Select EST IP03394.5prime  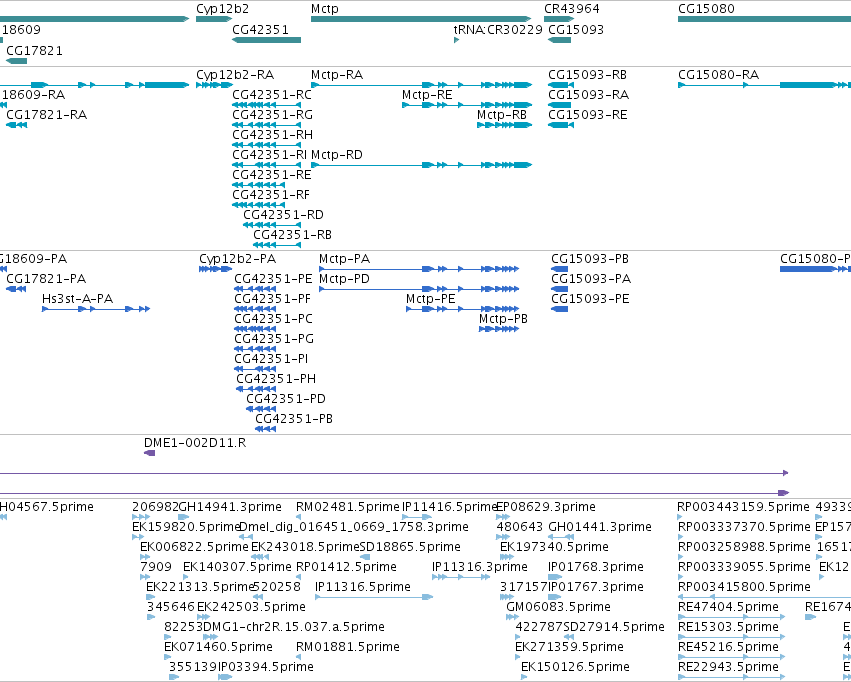point(266,667)
